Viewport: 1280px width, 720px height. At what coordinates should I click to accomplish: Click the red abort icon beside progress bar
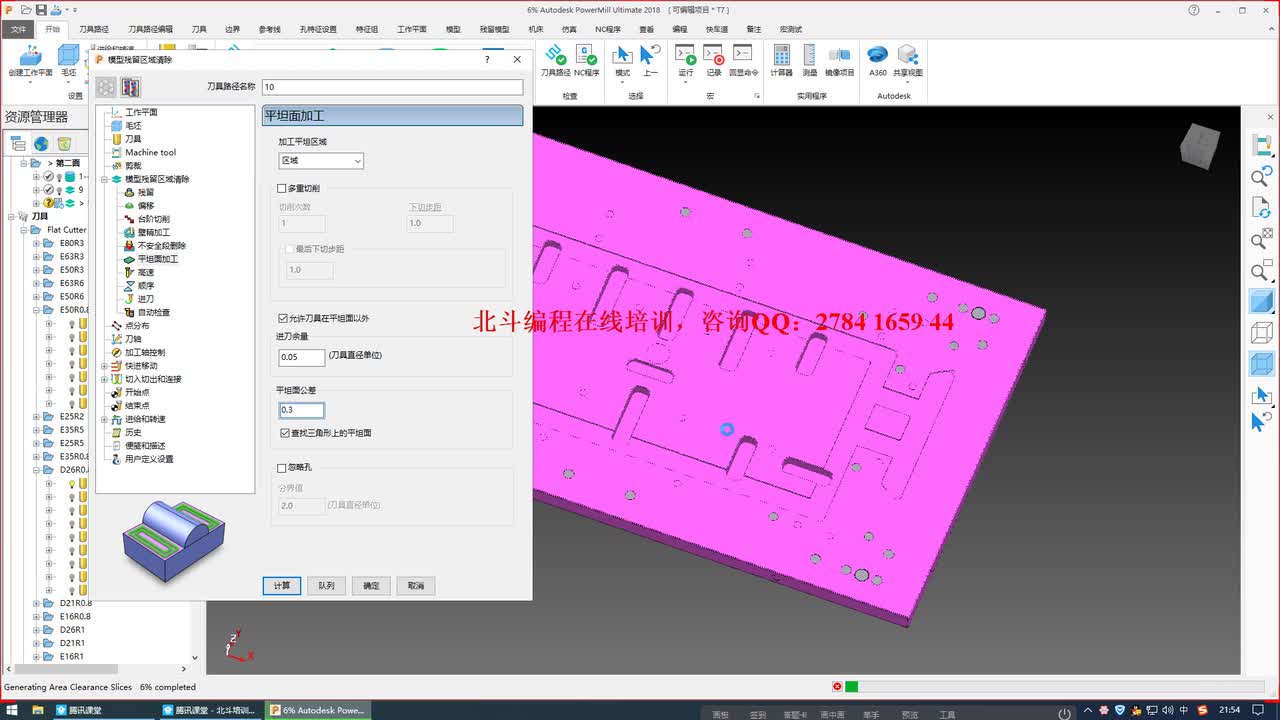(837, 687)
